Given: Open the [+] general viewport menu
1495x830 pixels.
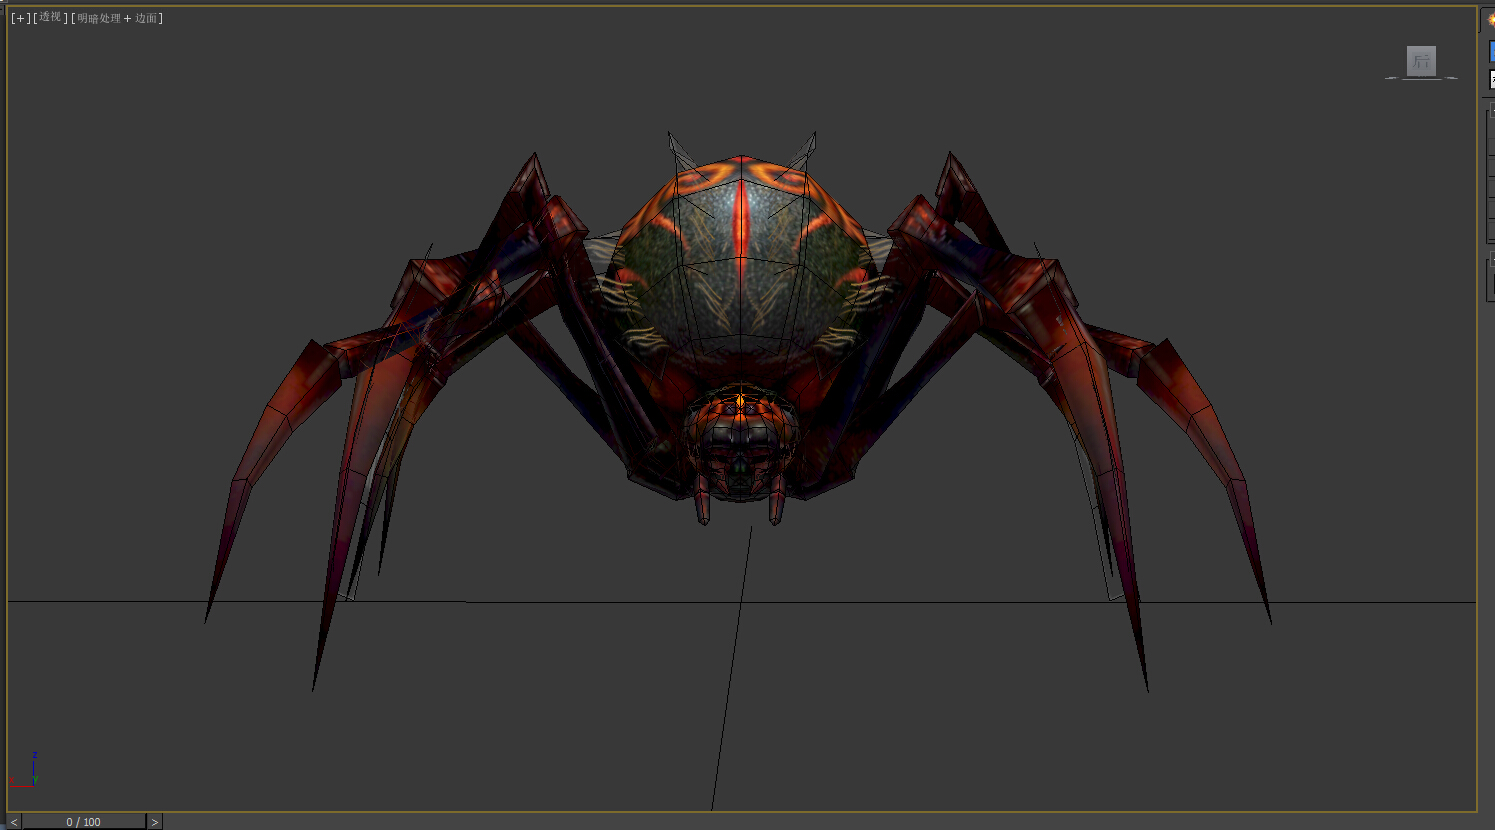Looking at the screenshot, I should pos(20,18).
